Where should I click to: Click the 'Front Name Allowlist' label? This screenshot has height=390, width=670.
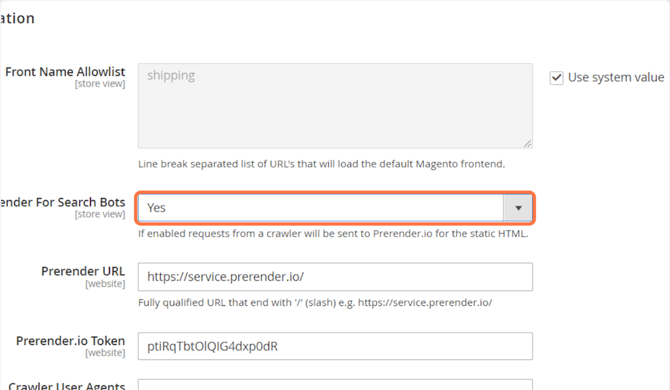pyautogui.click(x=65, y=72)
